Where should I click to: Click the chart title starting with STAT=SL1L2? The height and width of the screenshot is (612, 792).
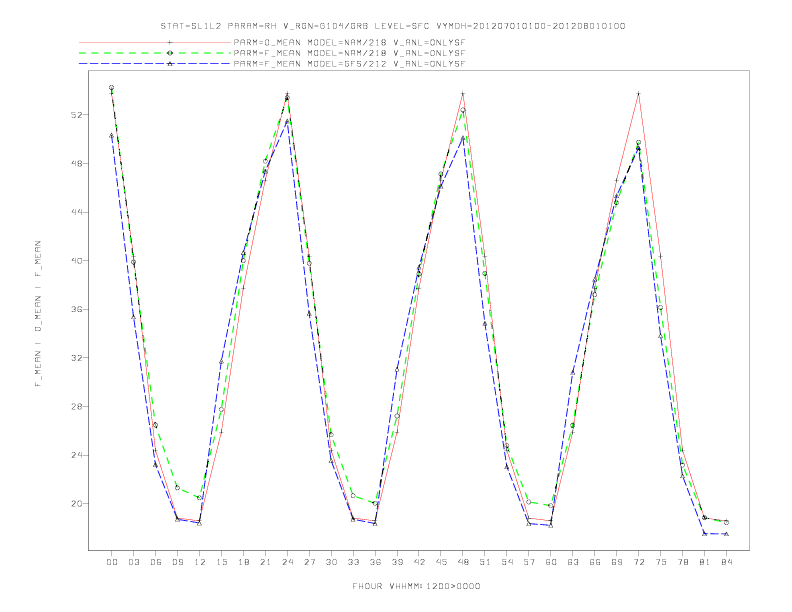[x=393, y=26]
